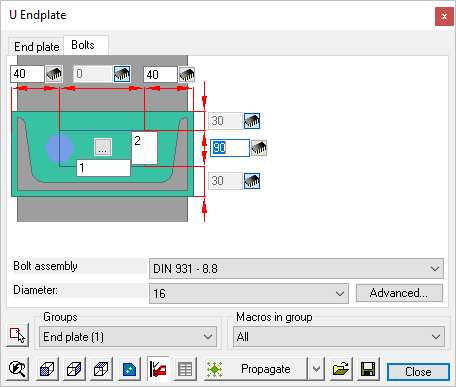
Task: Click the blue page with green diamond icon
Action: [x=129, y=369]
